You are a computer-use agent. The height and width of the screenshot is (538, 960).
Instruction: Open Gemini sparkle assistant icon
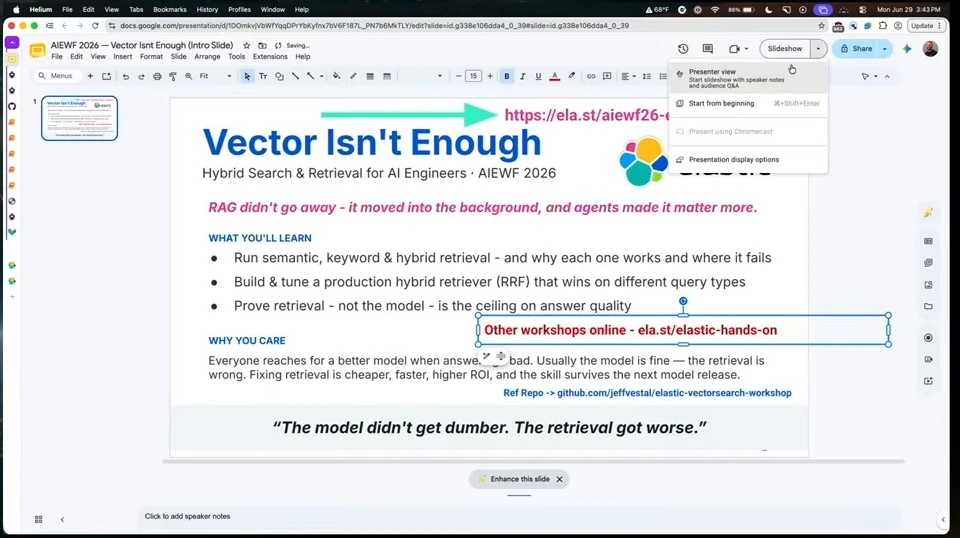click(907, 48)
